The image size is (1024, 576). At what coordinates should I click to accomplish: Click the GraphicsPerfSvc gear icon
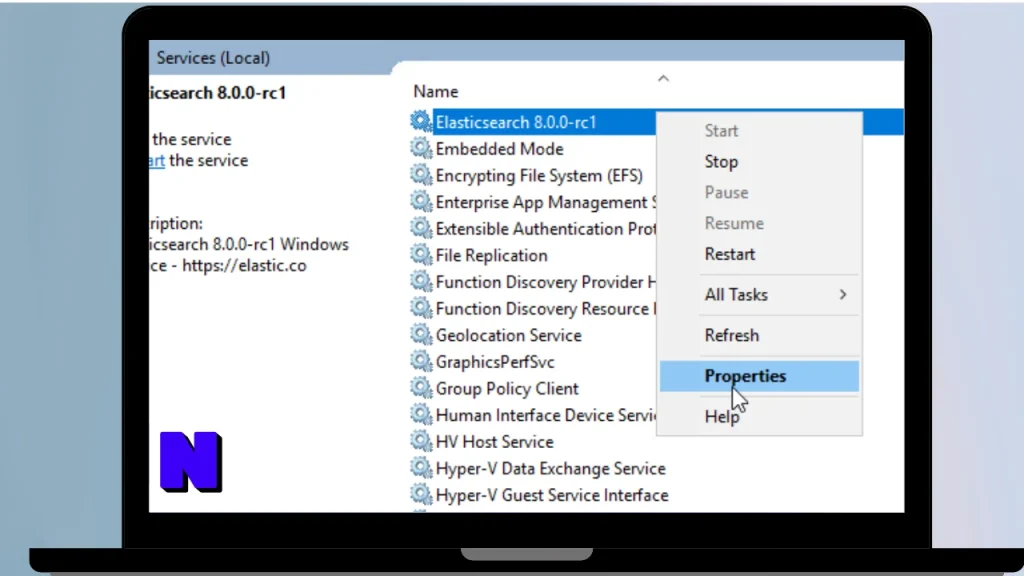click(421, 362)
